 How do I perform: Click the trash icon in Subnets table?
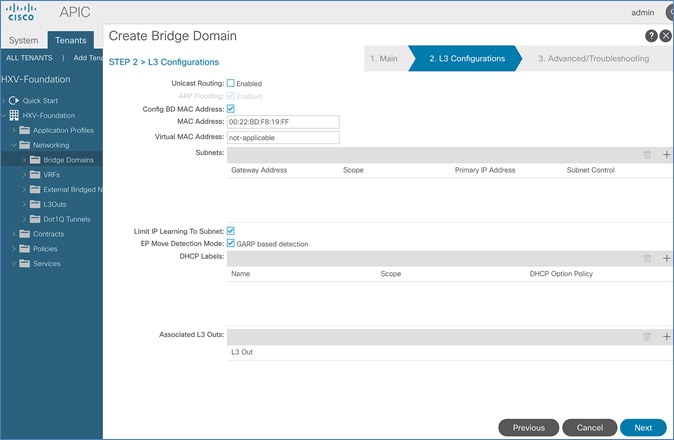(x=647, y=155)
